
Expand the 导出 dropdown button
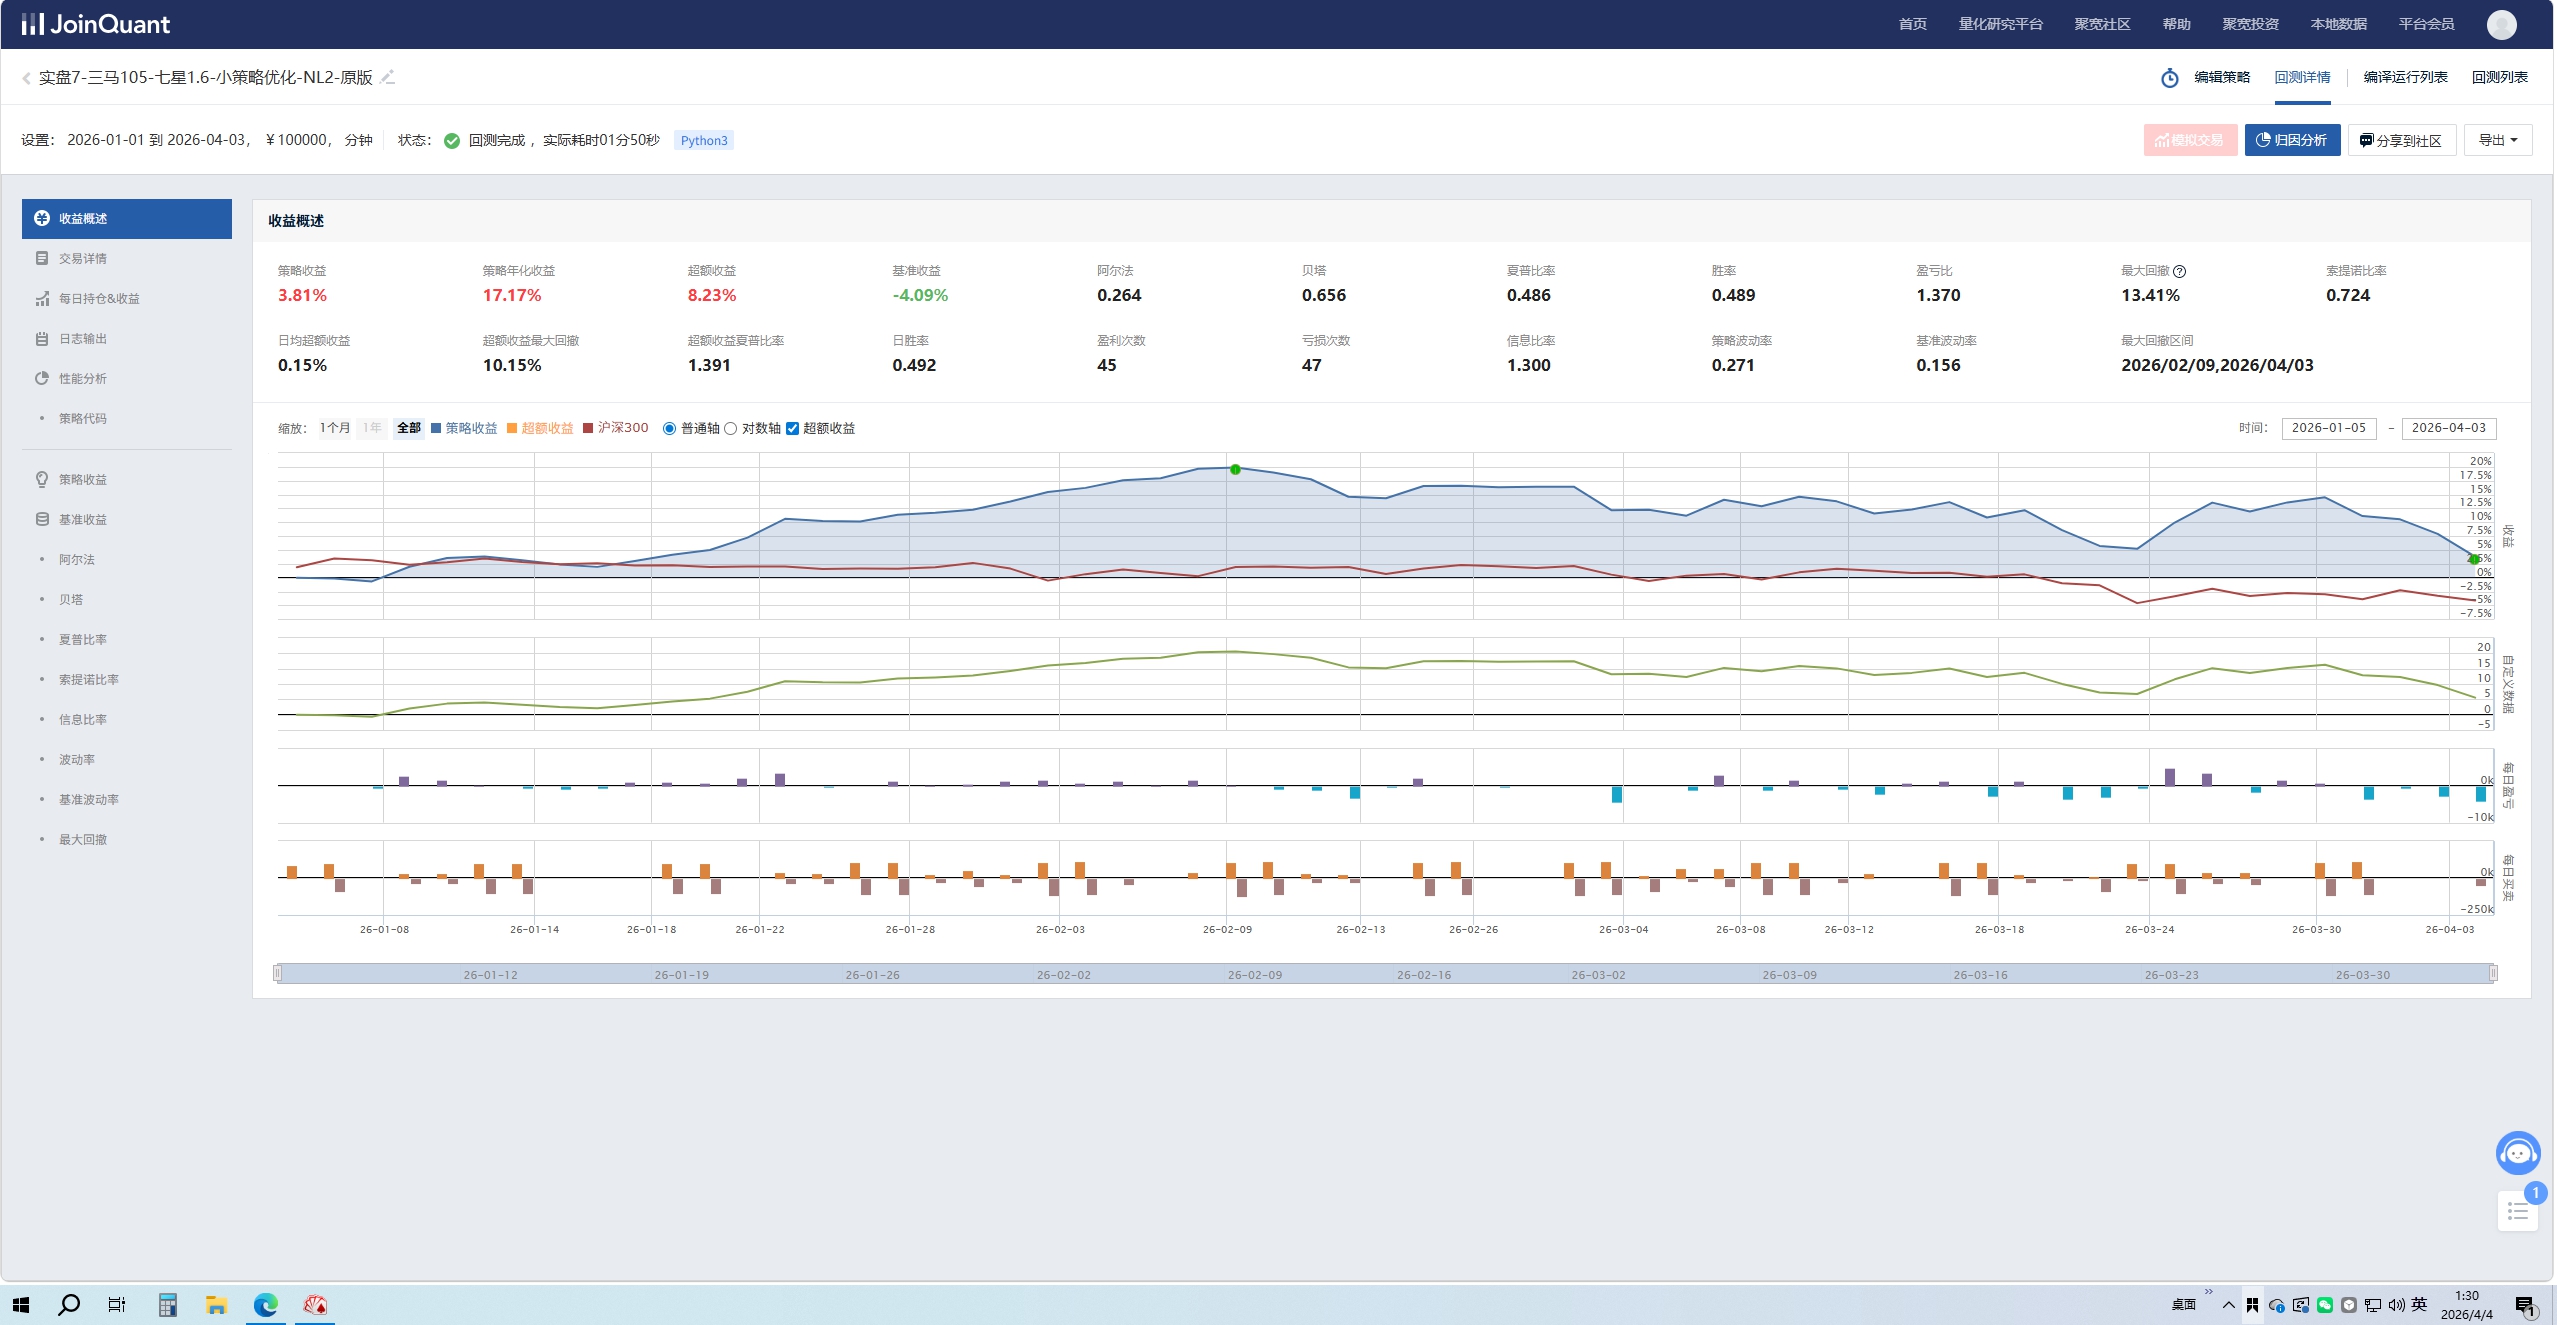pos(2497,140)
